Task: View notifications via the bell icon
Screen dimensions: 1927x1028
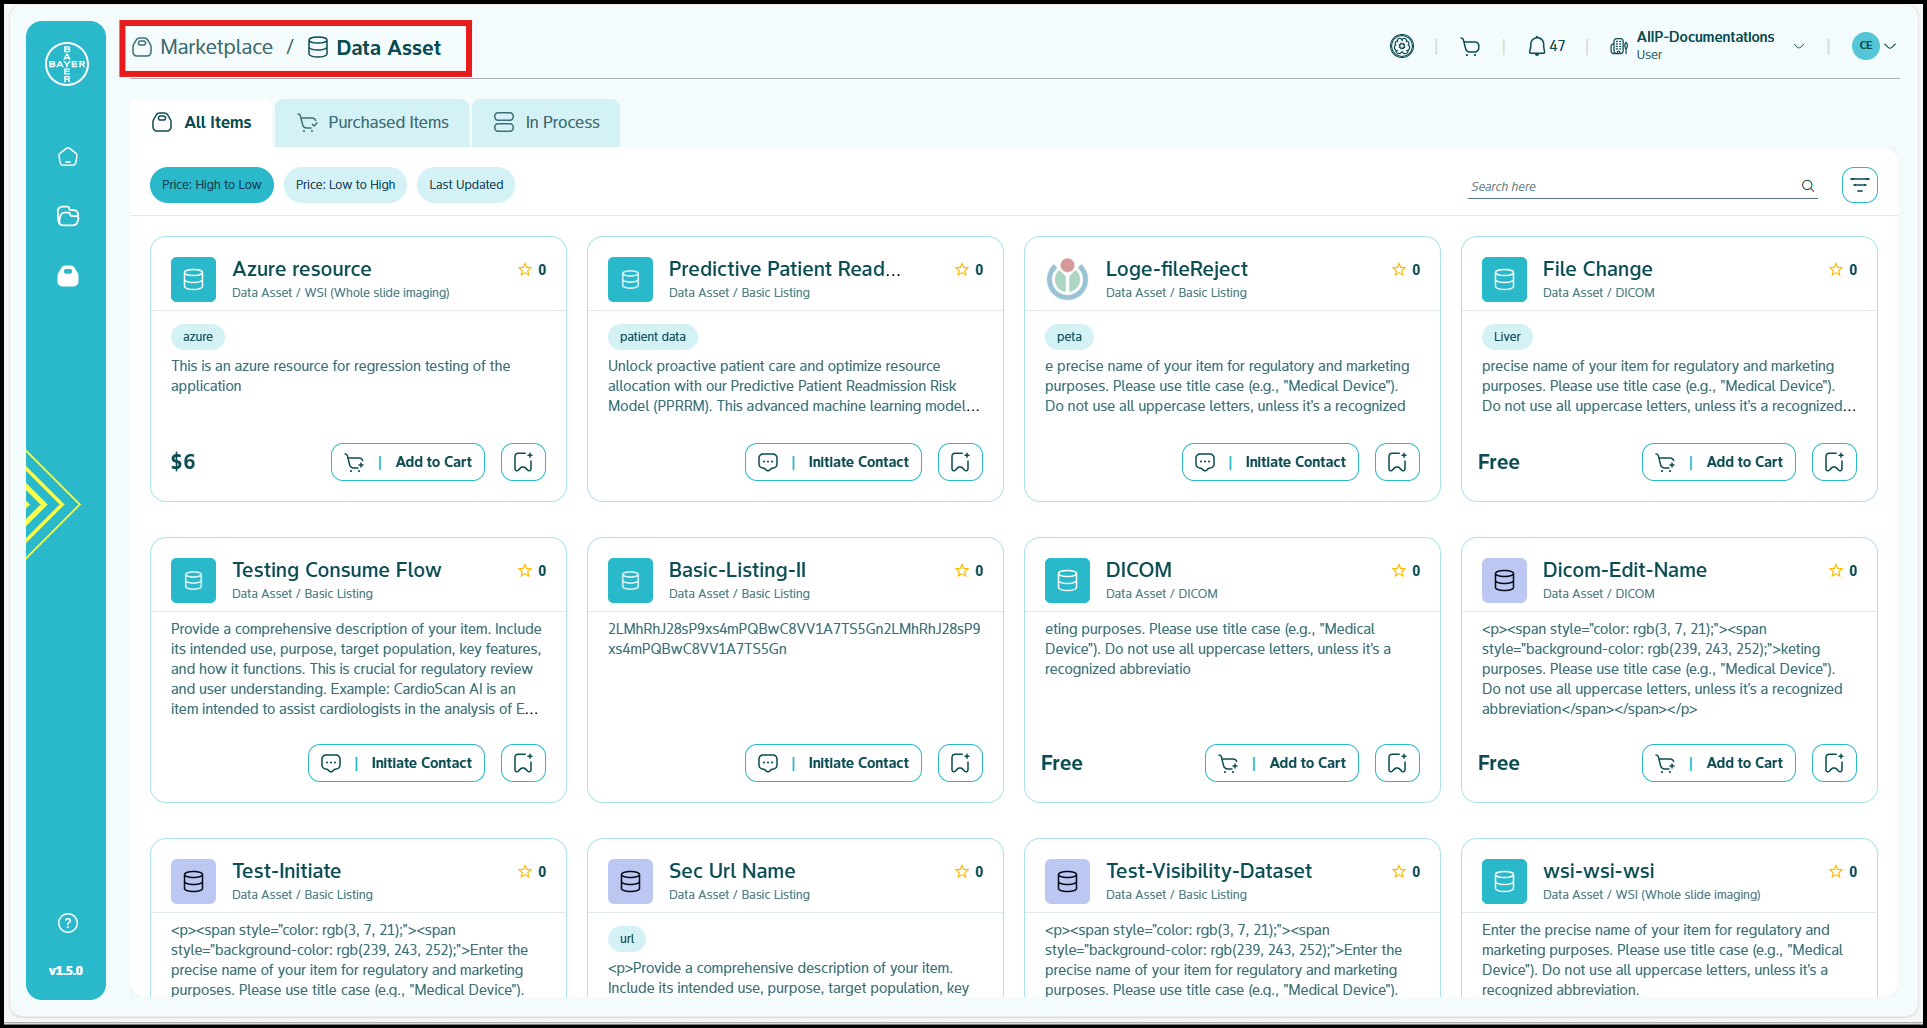Action: [x=1538, y=45]
